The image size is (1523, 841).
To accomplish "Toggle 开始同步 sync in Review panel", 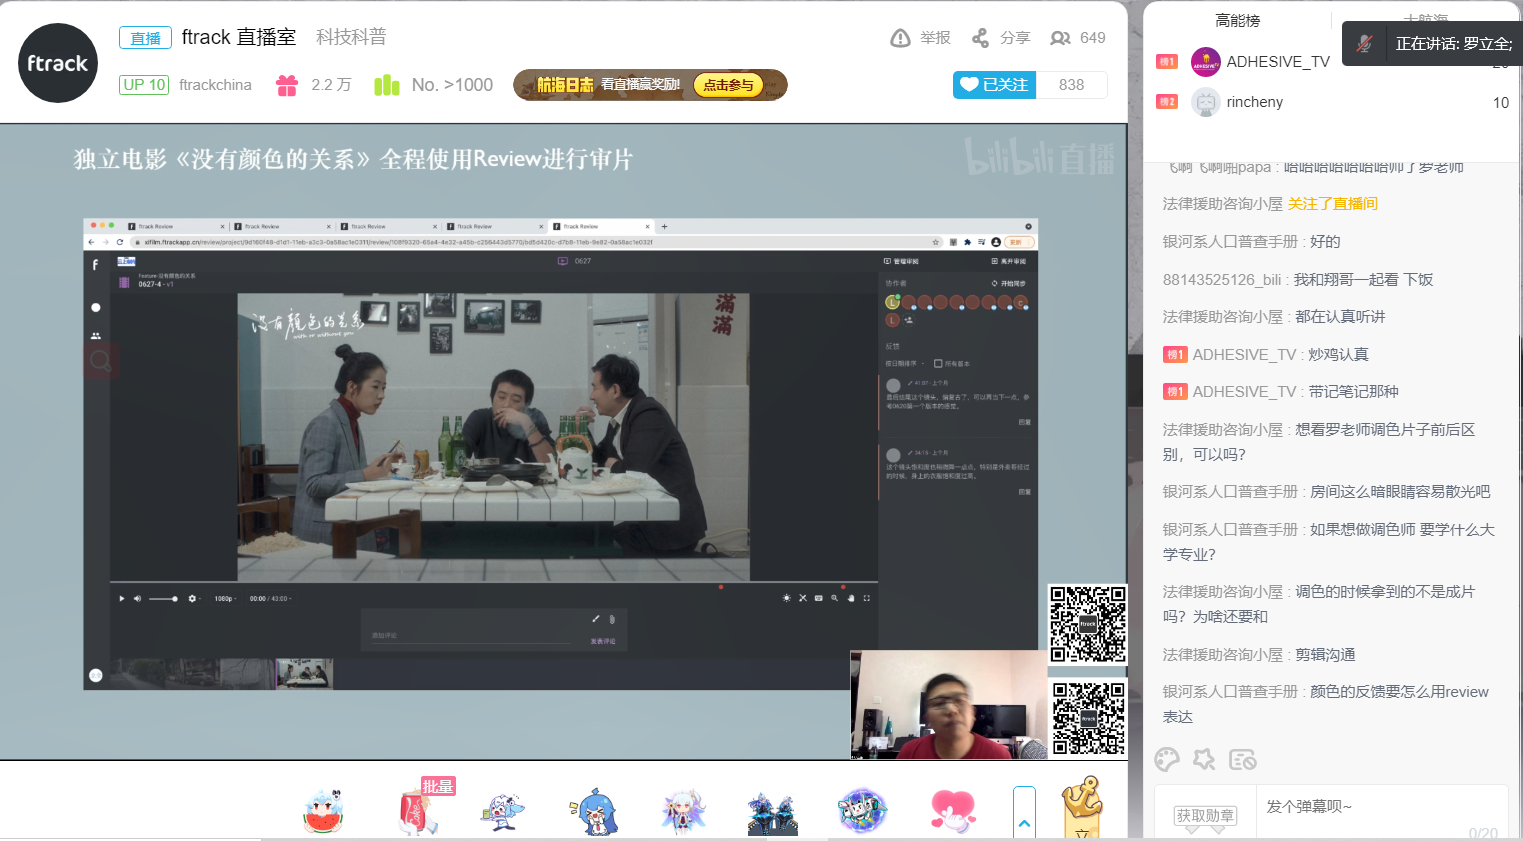I will coord(1008,283).
